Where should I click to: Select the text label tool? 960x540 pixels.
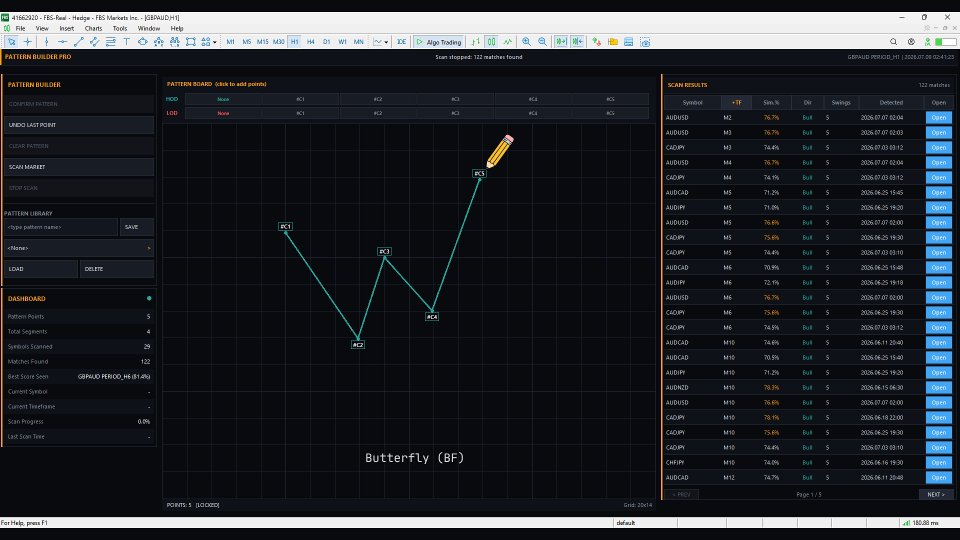127,42
